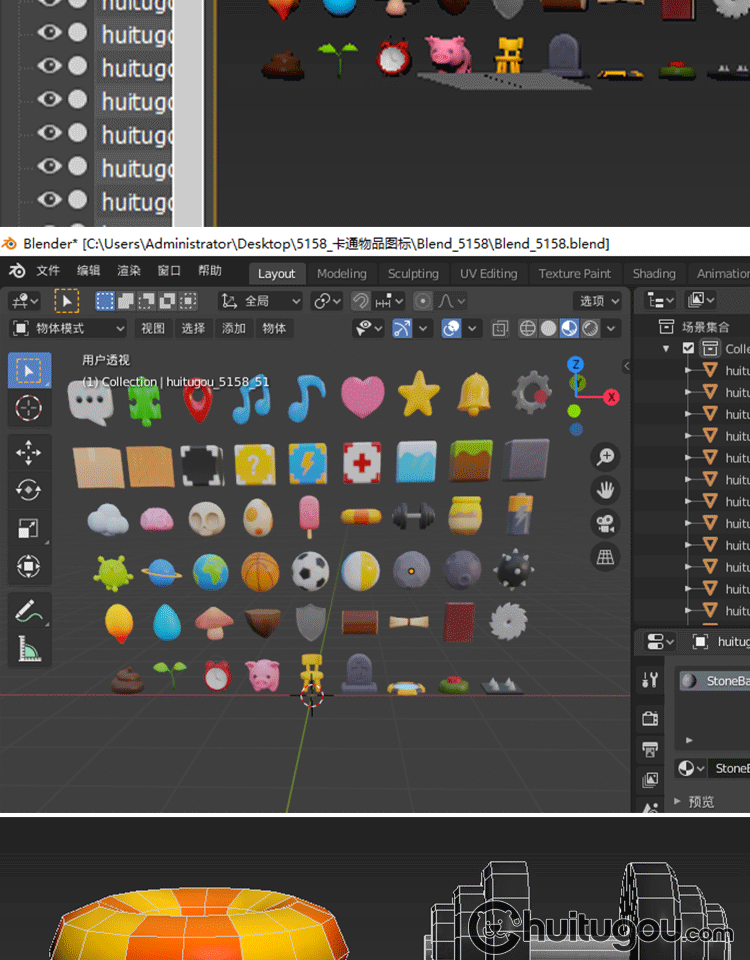
Task: Uncheck the Collection checkbox in the outliner
Action: tap(688, 349)
